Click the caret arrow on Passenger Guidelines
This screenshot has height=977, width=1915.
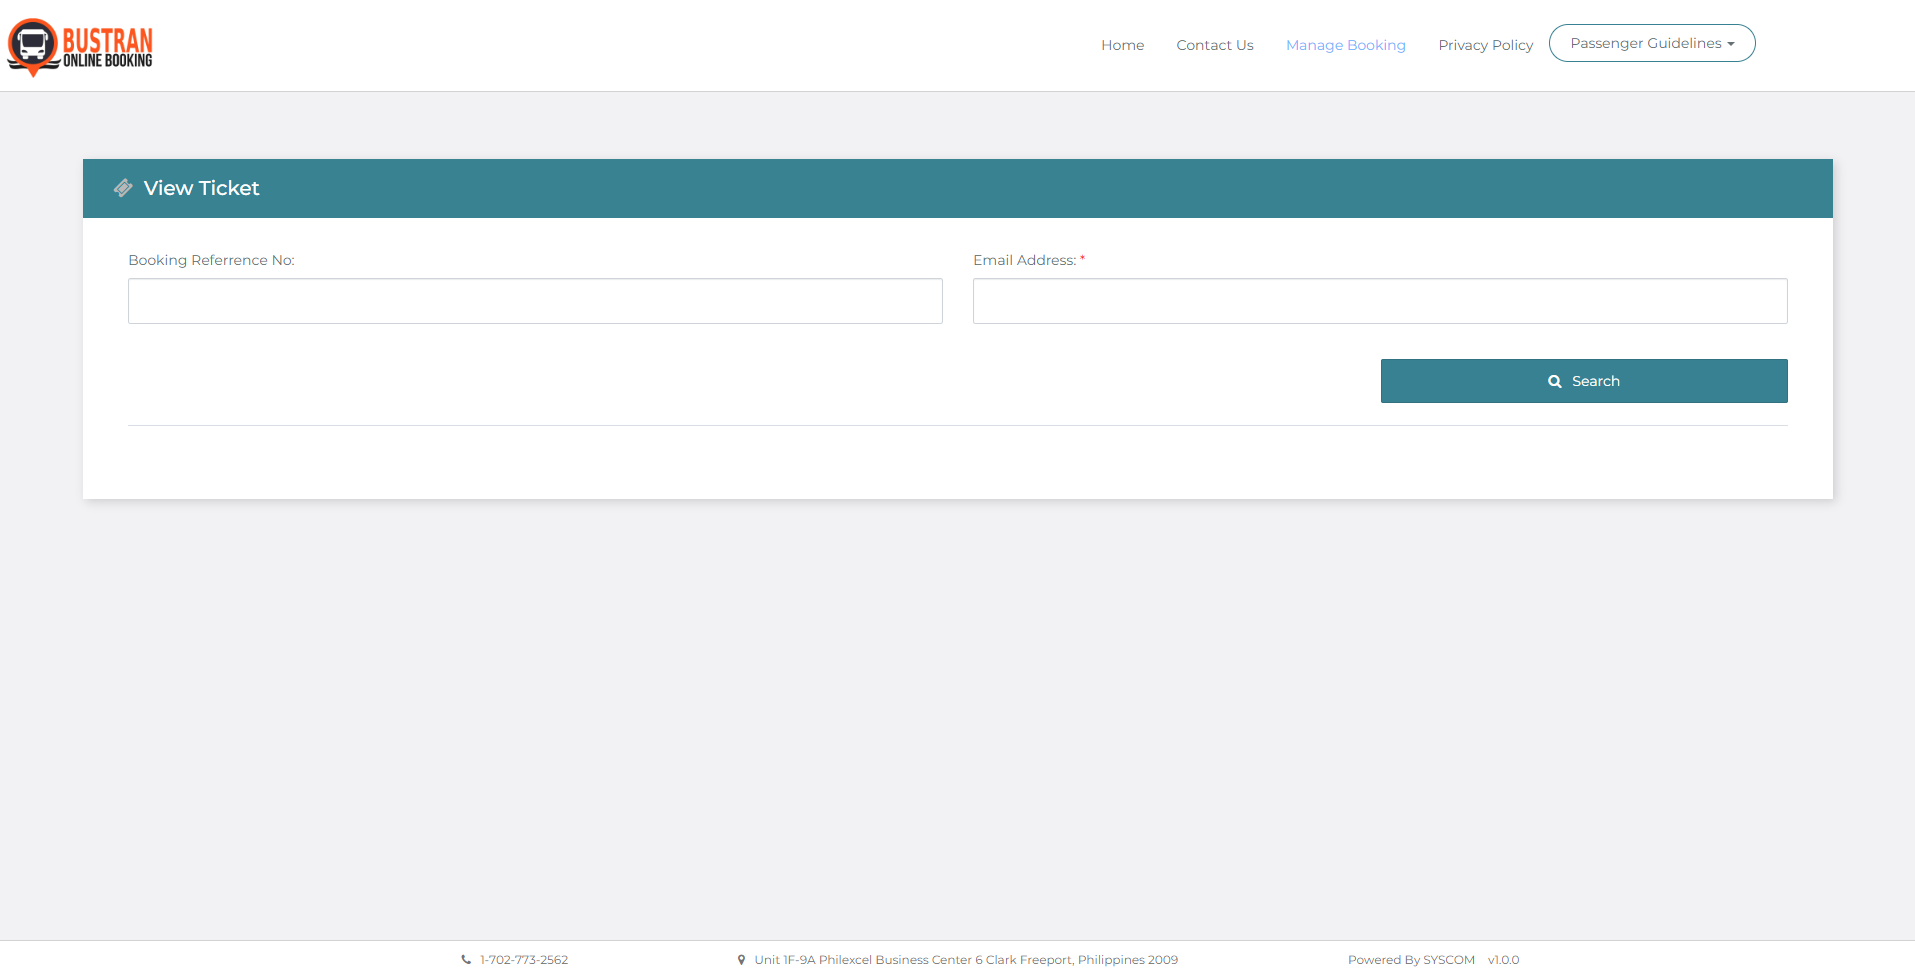click(x=1731, y=44)
